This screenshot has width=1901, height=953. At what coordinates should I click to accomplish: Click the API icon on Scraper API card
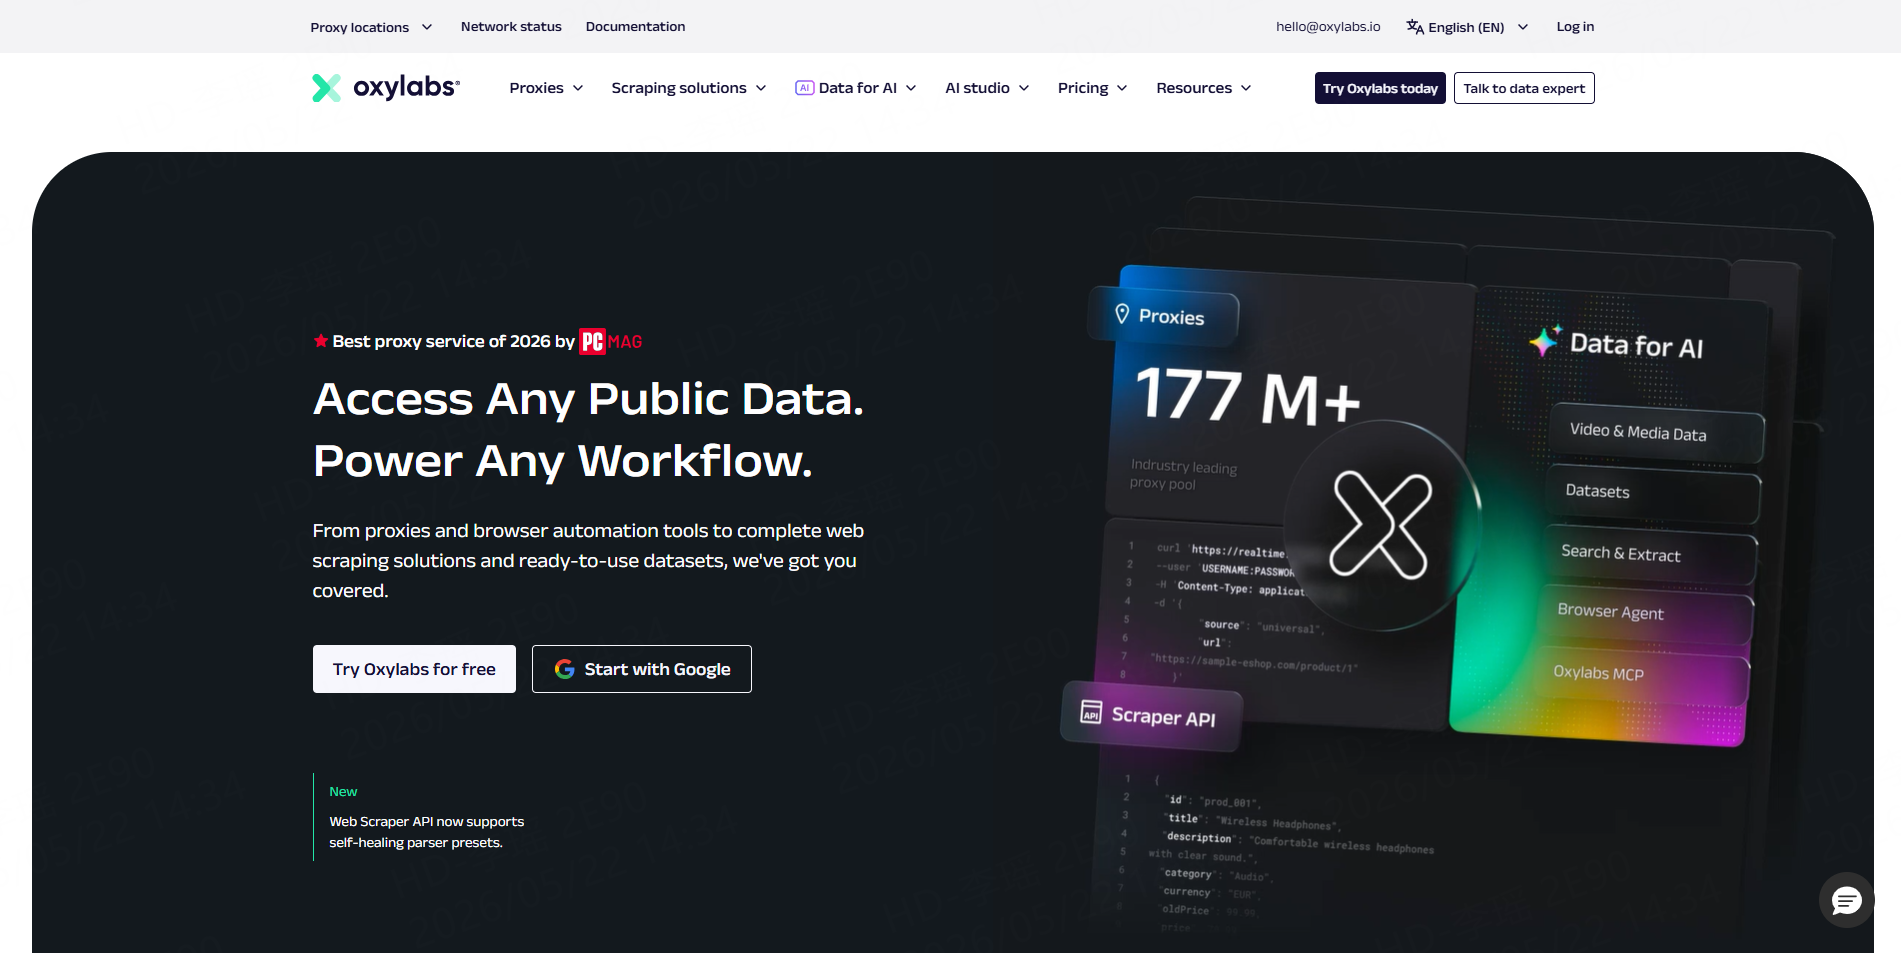click(1091, 712)
